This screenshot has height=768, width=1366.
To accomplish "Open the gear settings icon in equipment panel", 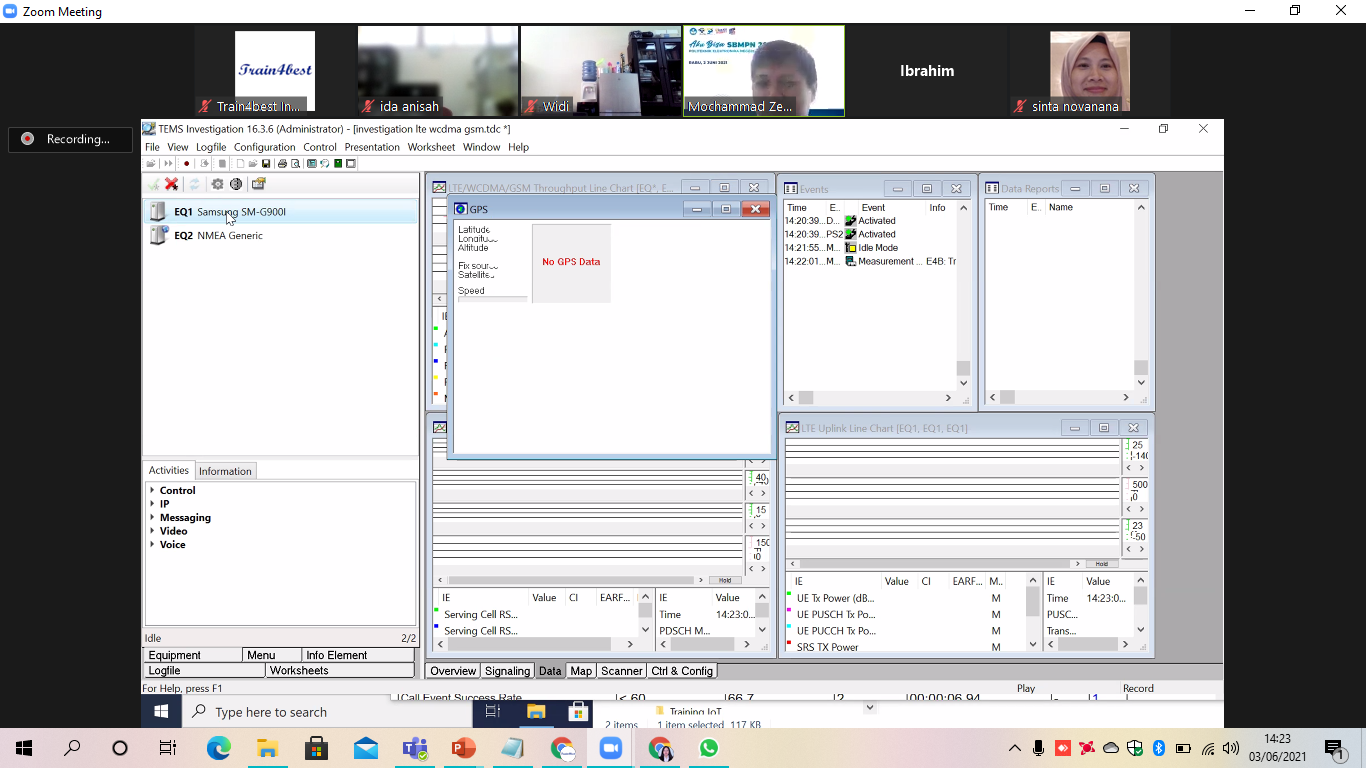I will pyautogui.click(x=217, y=184).
